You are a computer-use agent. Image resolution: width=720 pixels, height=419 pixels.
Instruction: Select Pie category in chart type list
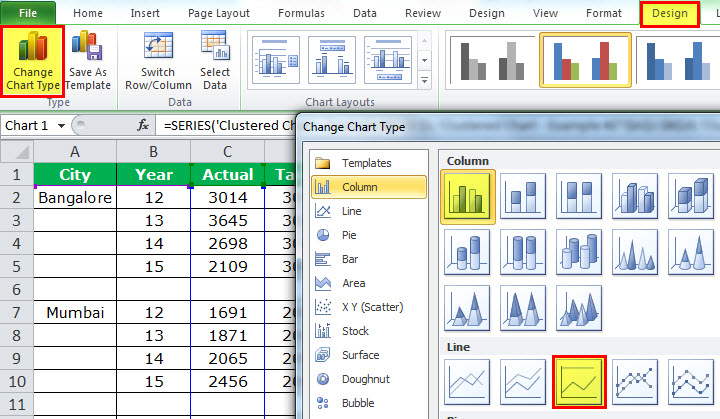tap(369, 235)
